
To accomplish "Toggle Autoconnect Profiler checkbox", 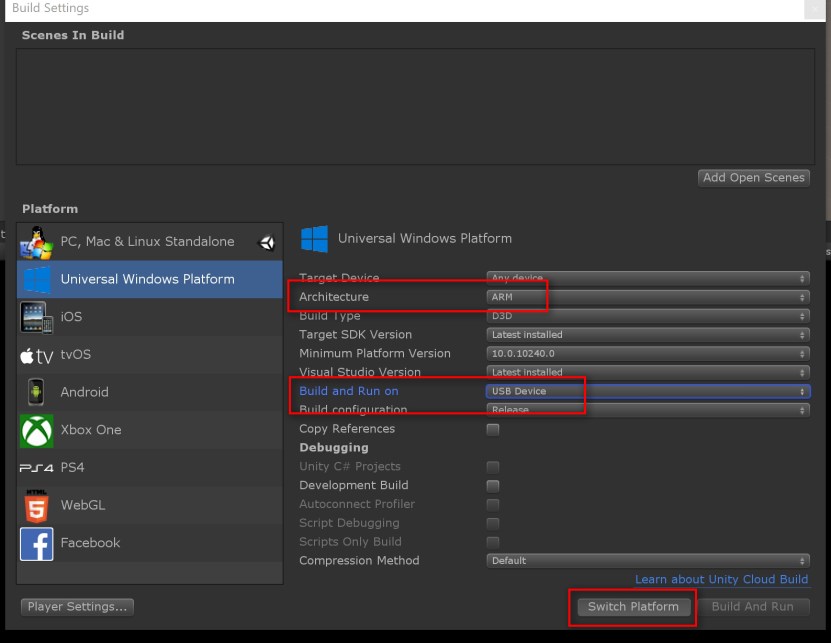I will coord(493,505).
